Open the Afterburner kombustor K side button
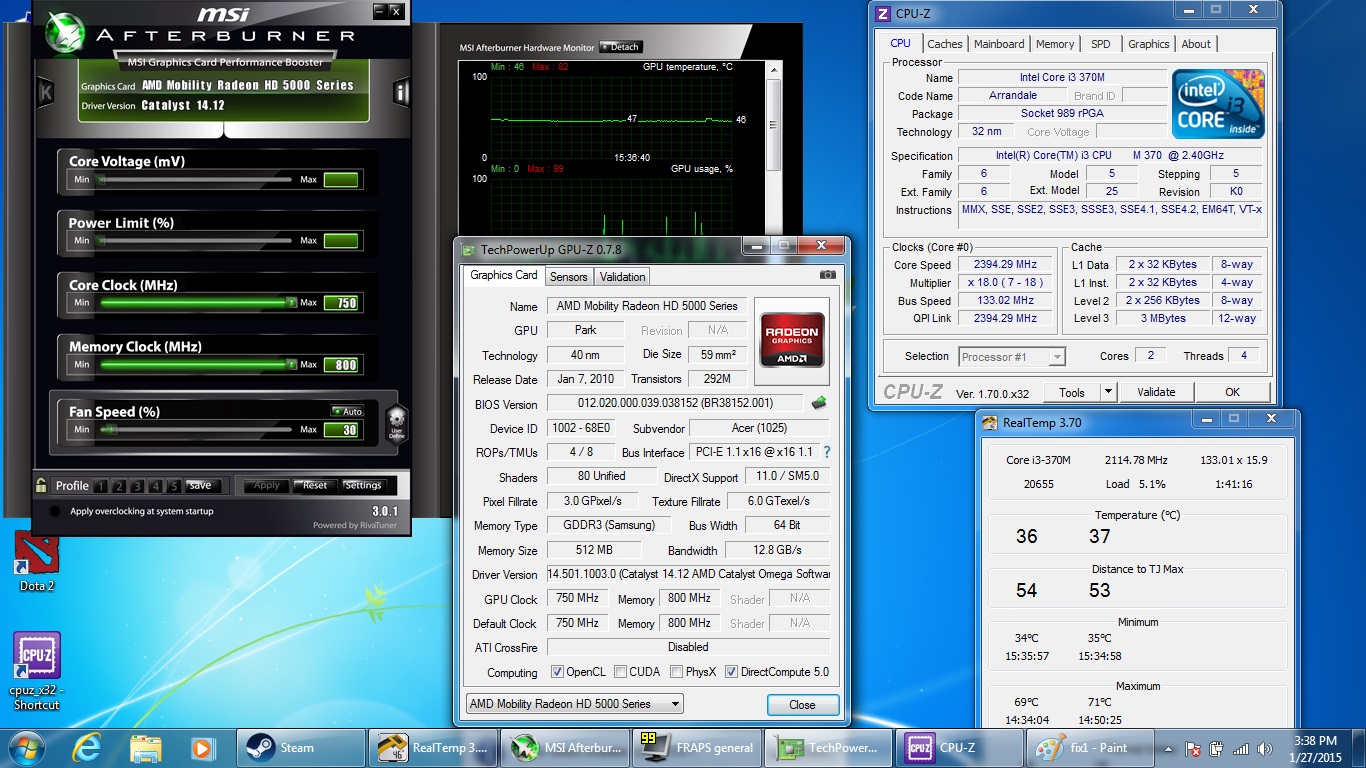This screenshot has width=1366, height=768. (x=45, y=93)
